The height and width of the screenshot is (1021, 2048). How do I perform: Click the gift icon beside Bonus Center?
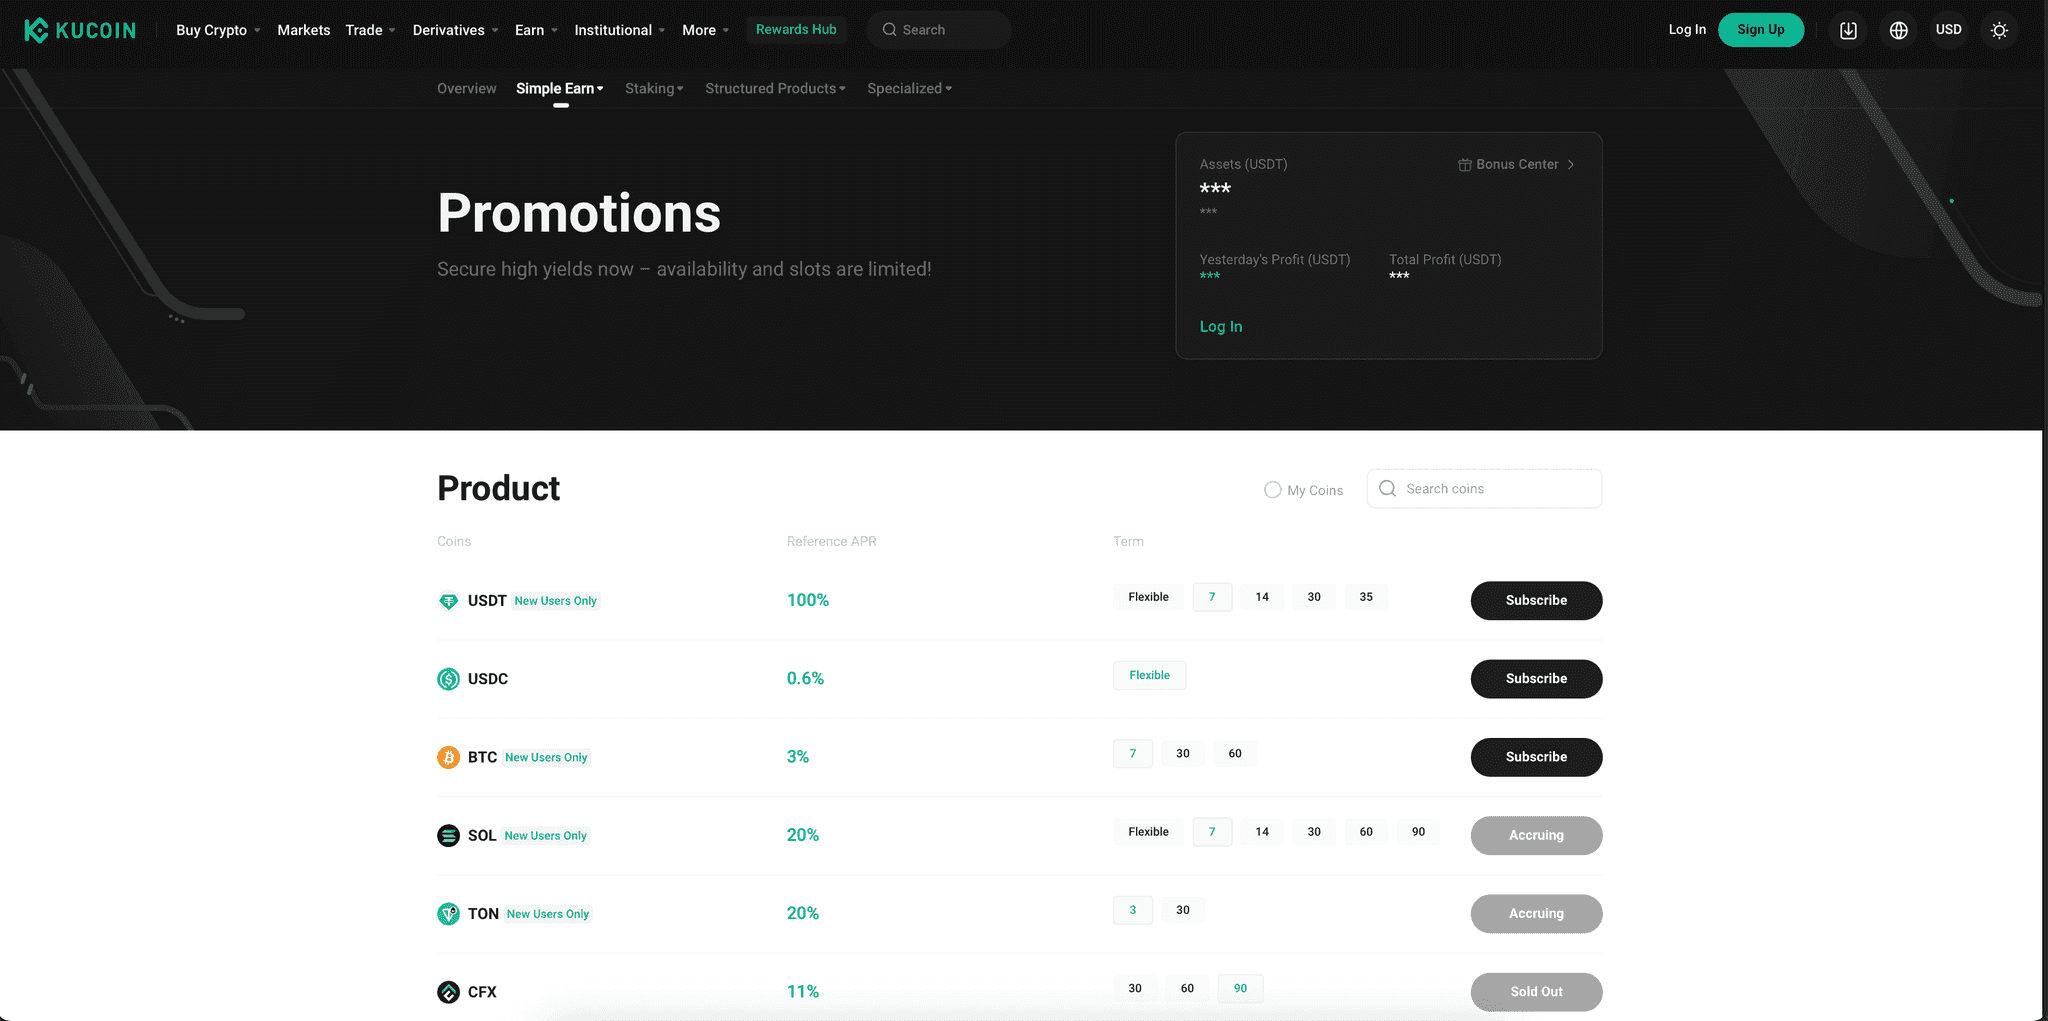(x=1464, y=164)
